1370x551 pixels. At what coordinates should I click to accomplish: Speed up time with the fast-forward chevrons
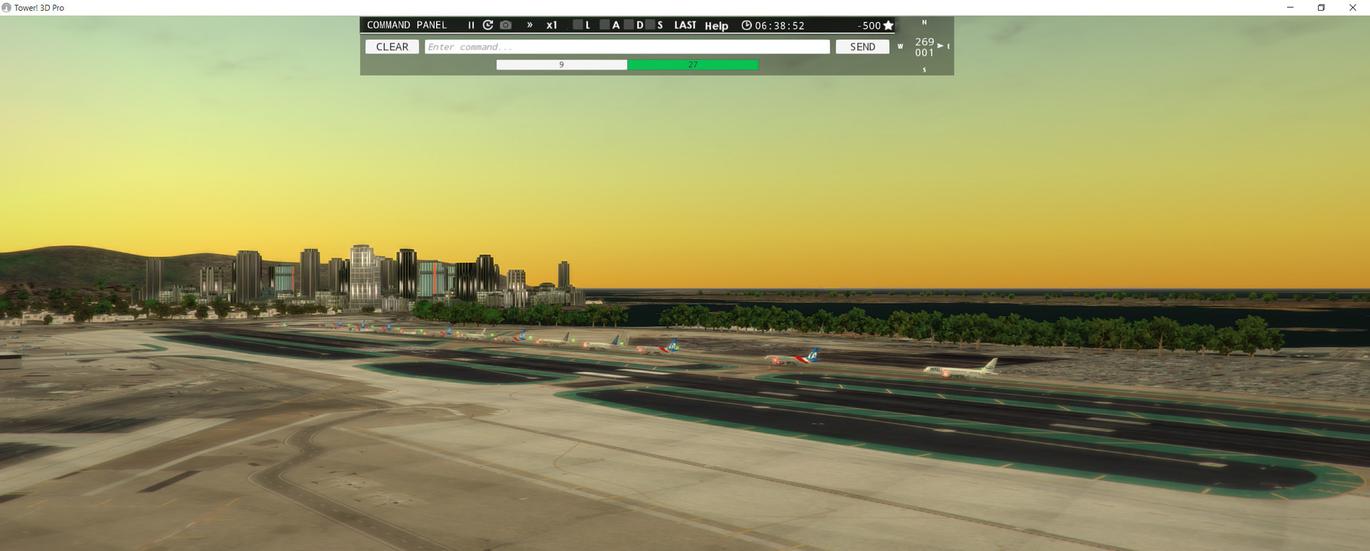(x=530, y=25)
